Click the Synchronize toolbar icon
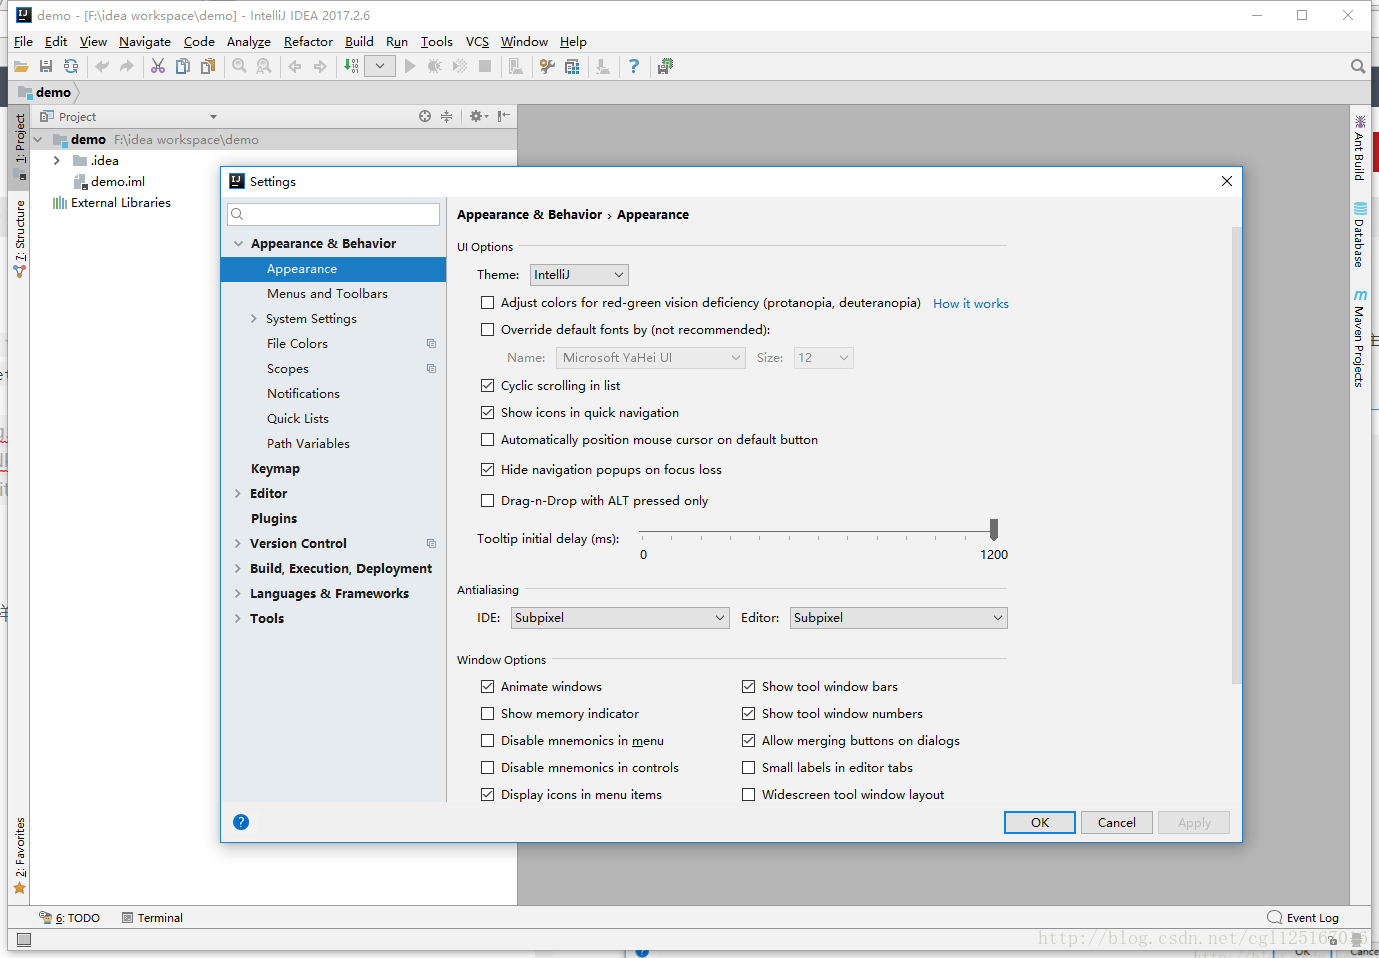 pos(71,66)
